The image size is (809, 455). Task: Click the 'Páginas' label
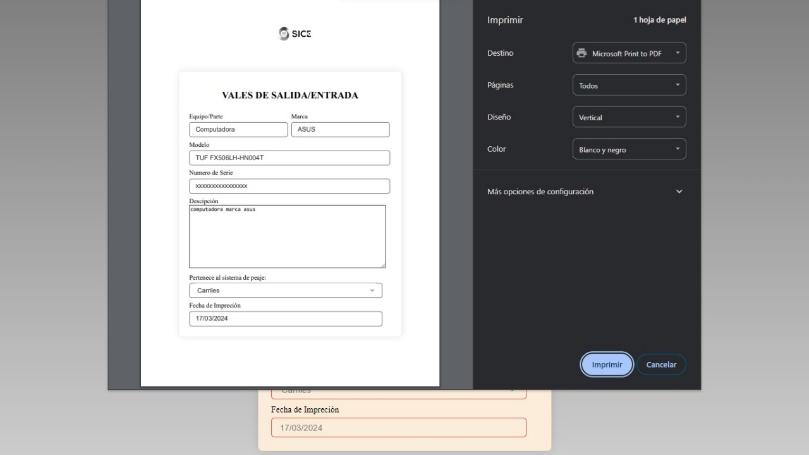(x=500, y=85)
